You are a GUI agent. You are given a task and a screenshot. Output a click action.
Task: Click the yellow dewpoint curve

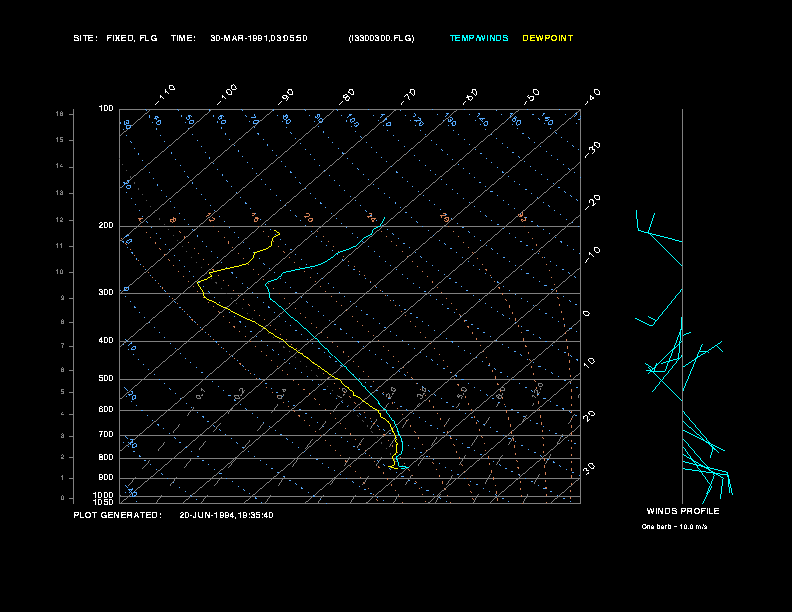click(x=283, y=341)
